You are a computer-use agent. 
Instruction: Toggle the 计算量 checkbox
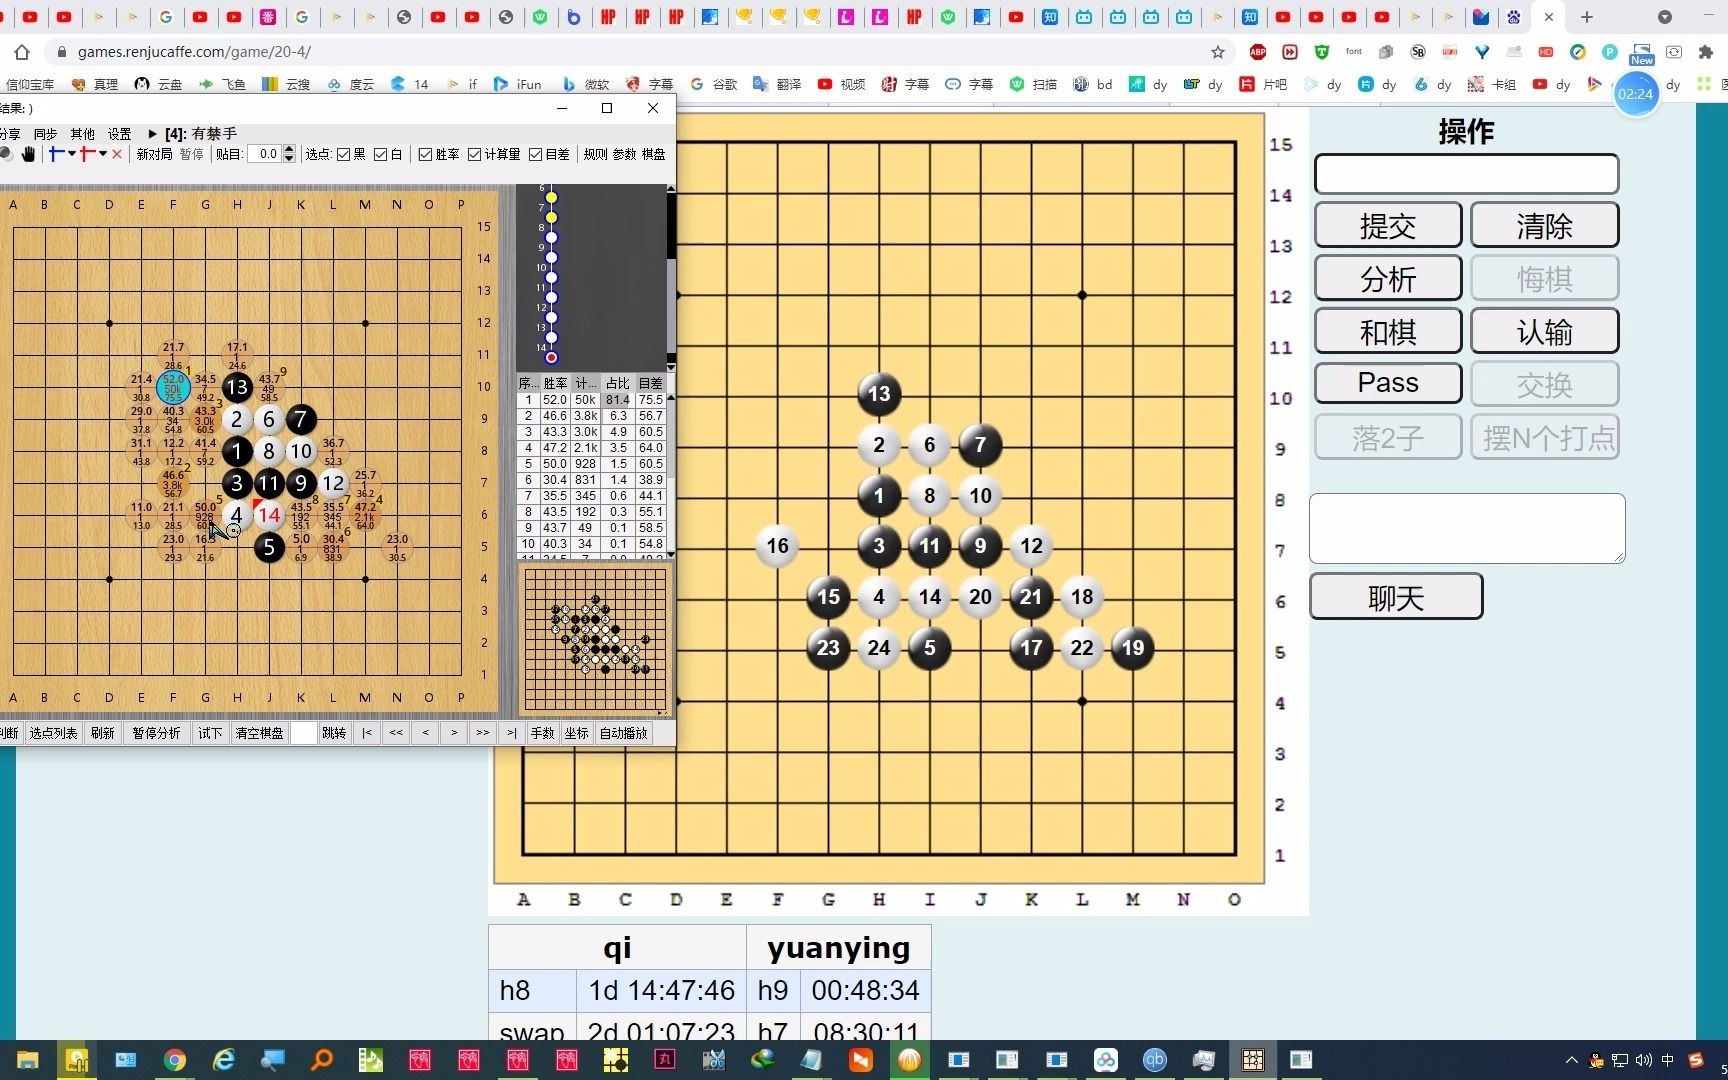pyautogui.click(x=475, y=154)
